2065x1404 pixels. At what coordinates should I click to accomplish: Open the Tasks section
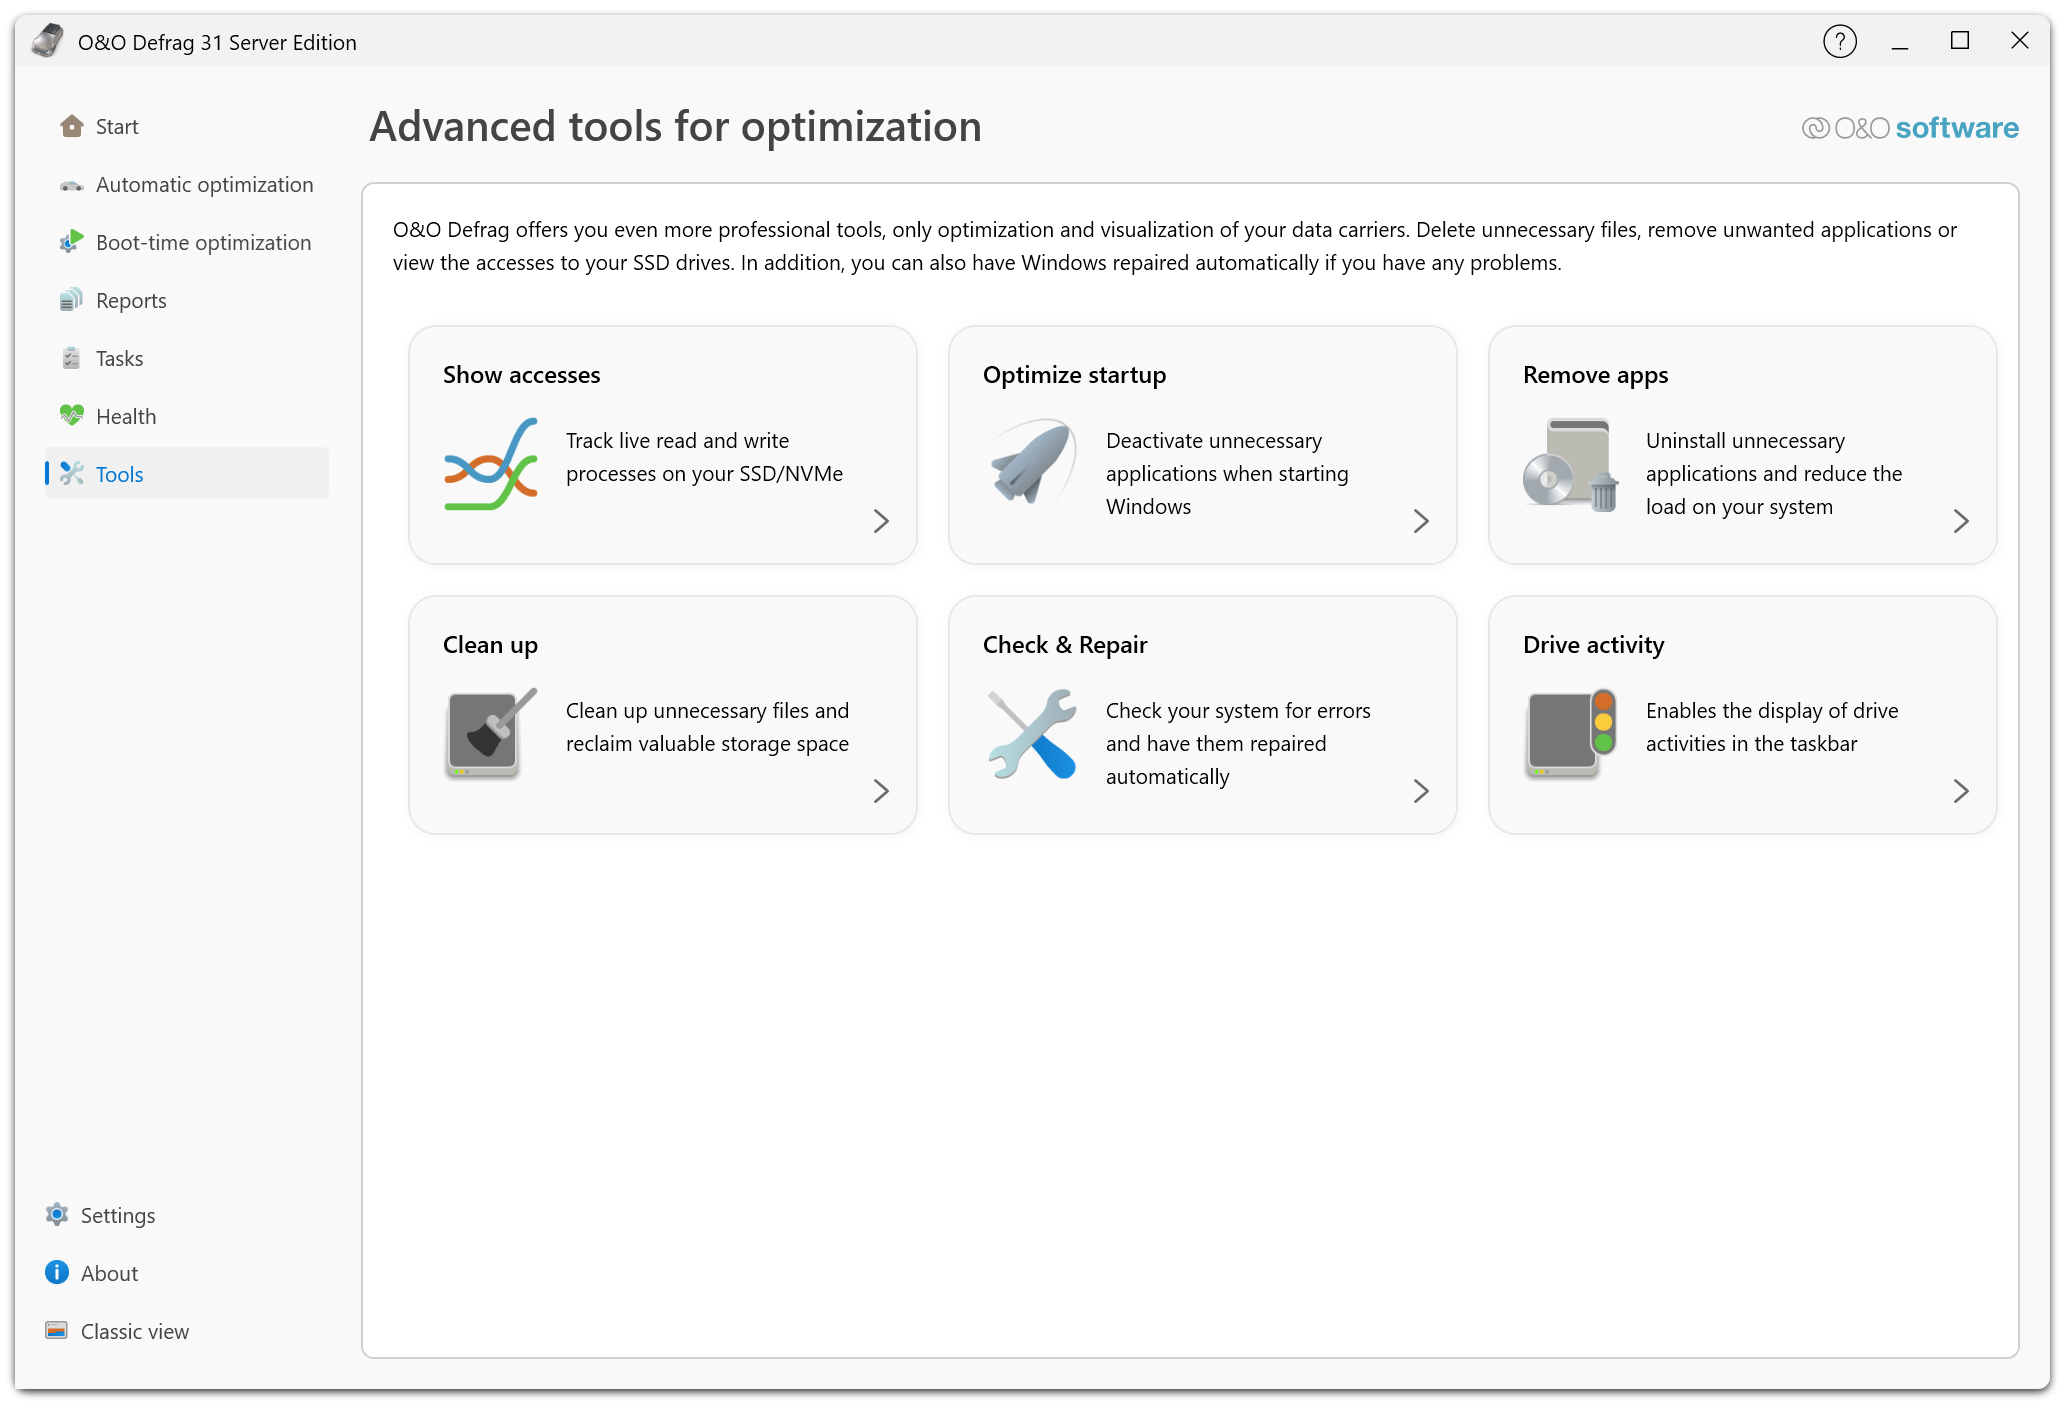187,359
